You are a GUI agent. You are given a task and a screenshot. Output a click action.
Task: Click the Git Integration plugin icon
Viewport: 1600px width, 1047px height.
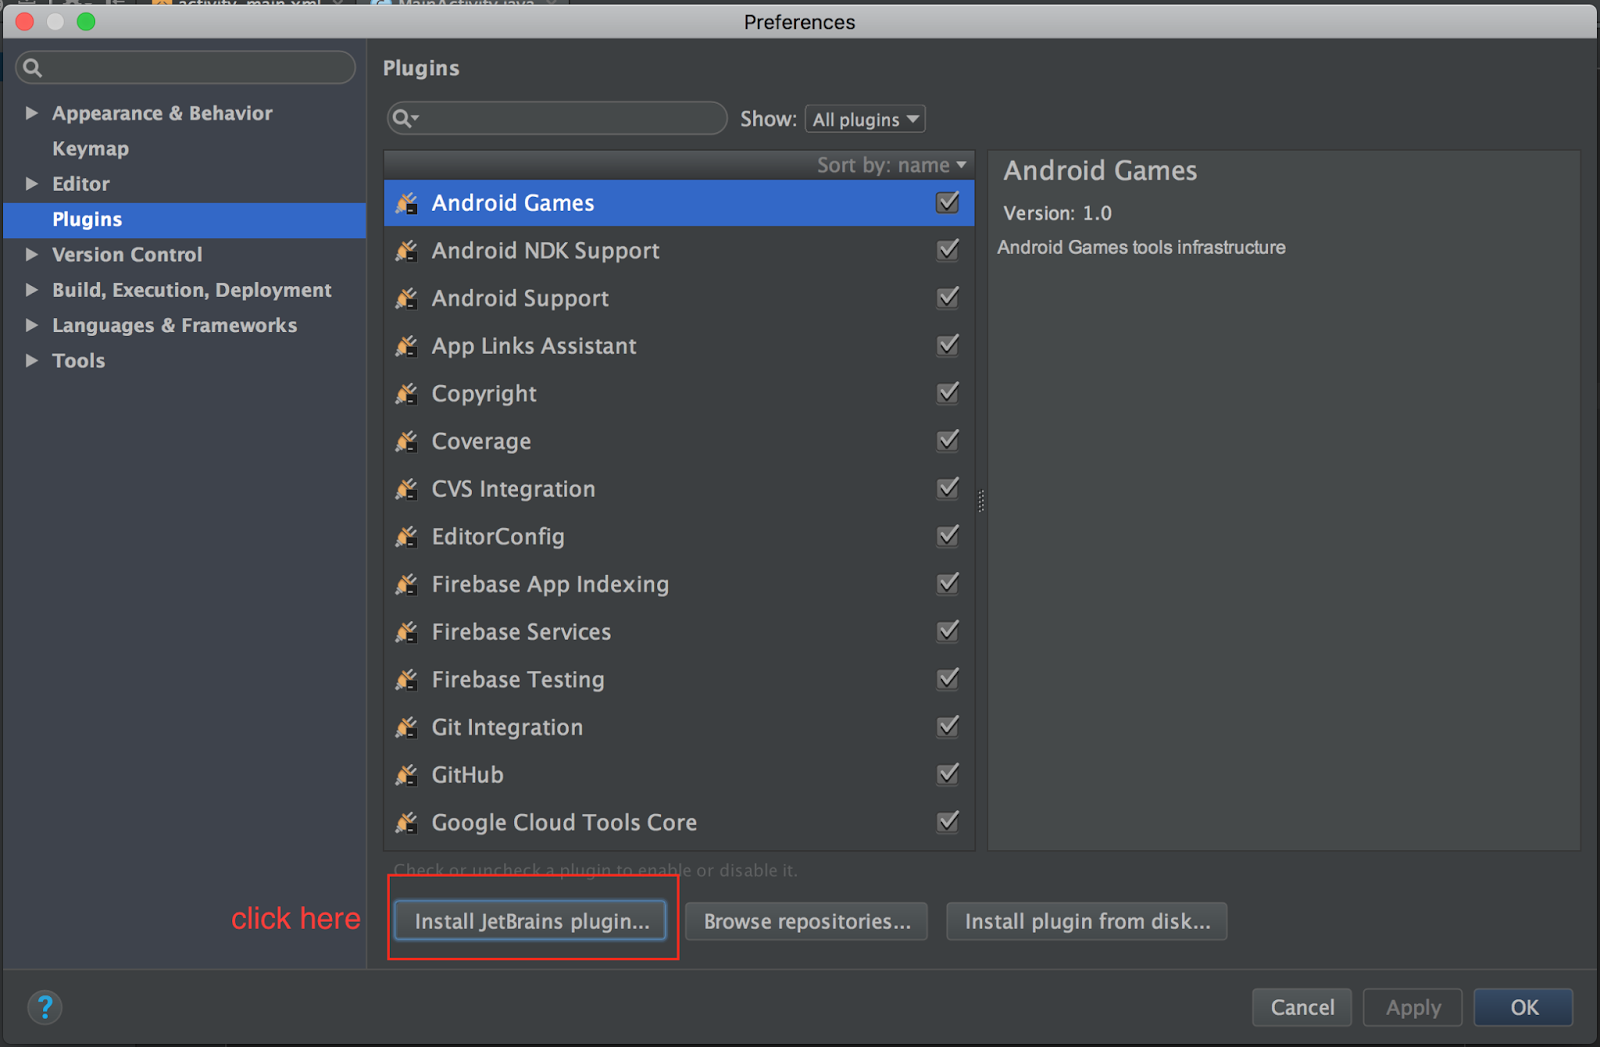pos(406,727)
